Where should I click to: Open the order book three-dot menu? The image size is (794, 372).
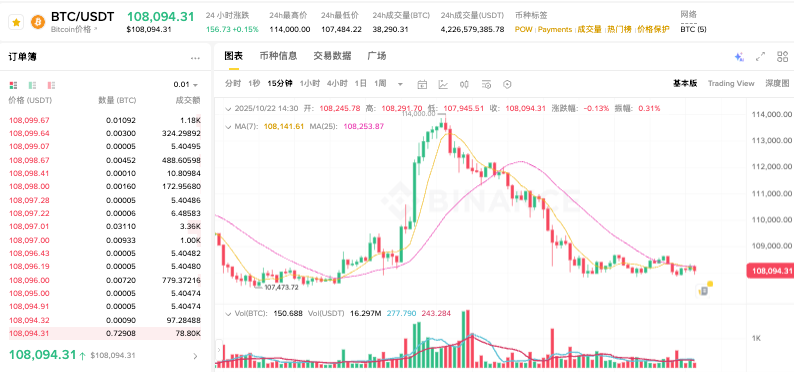[195, 58]
